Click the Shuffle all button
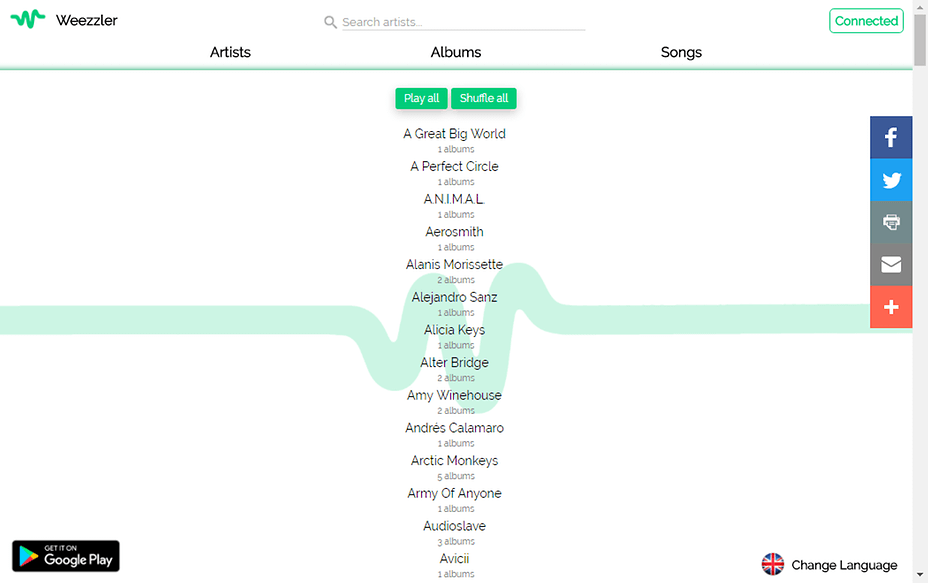The width and height of the screenshot is (928, 583). [x=484, y=98]
